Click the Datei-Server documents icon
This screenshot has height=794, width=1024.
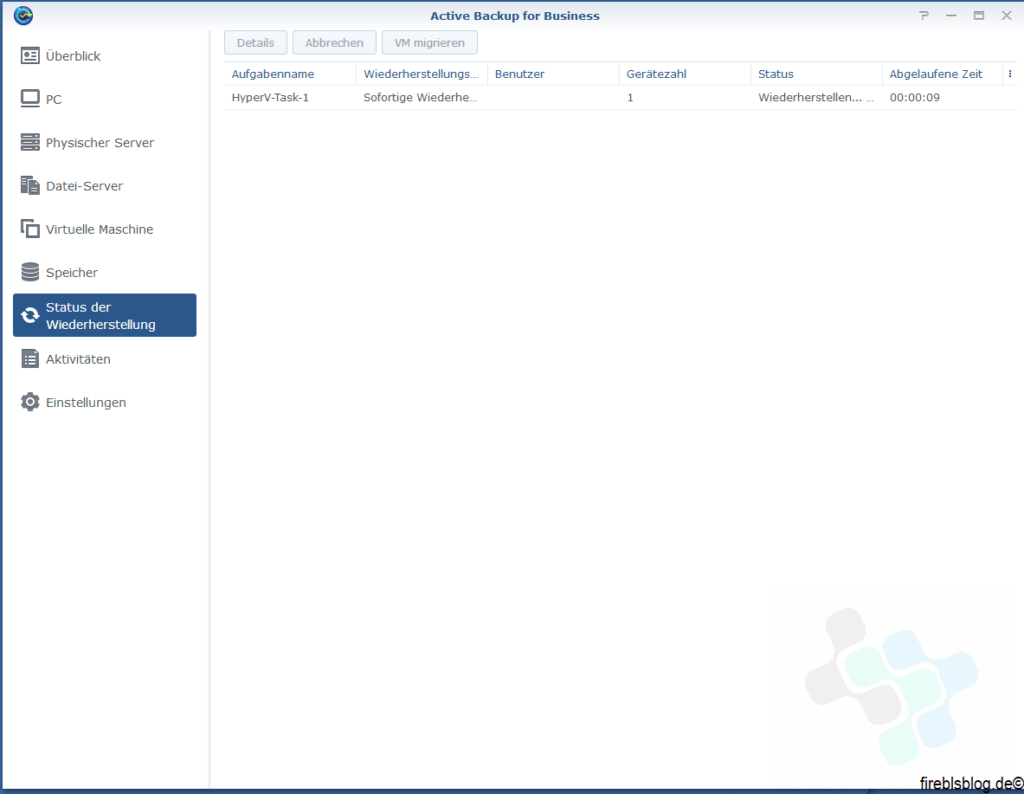tap(30, 185)
